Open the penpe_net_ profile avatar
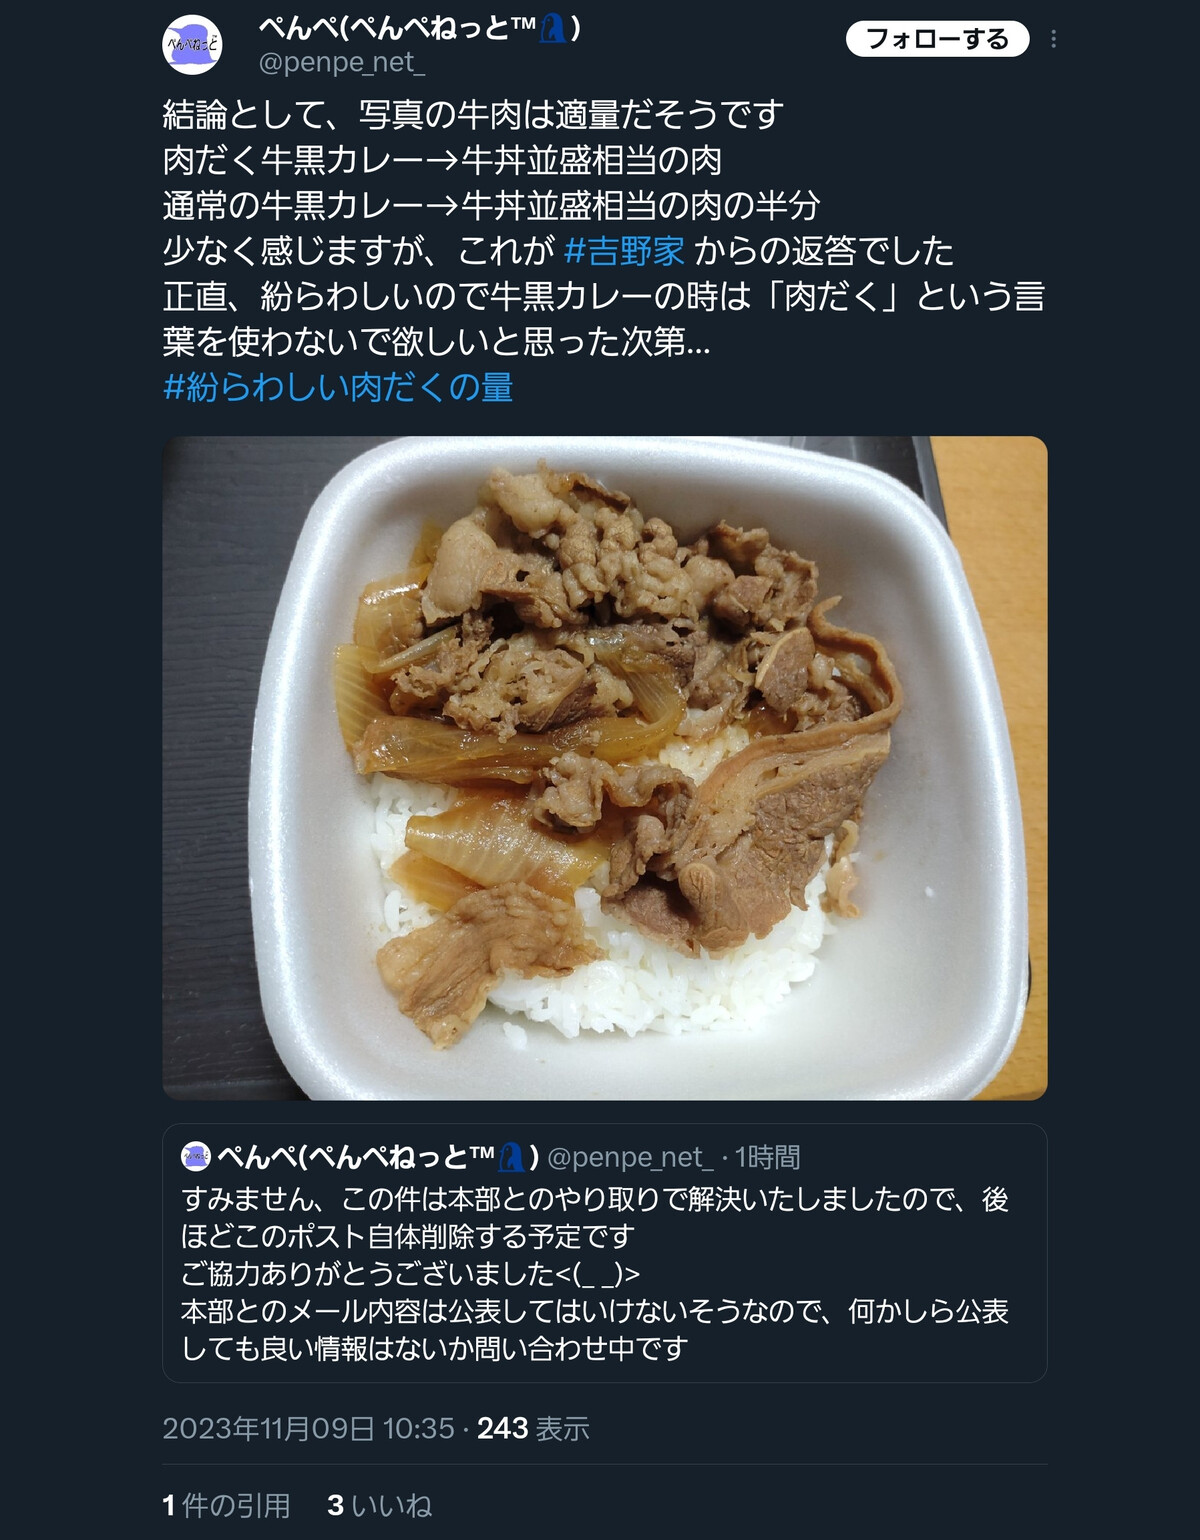The width and height of the screenshot is (1200, 1540). coord(192,45)
